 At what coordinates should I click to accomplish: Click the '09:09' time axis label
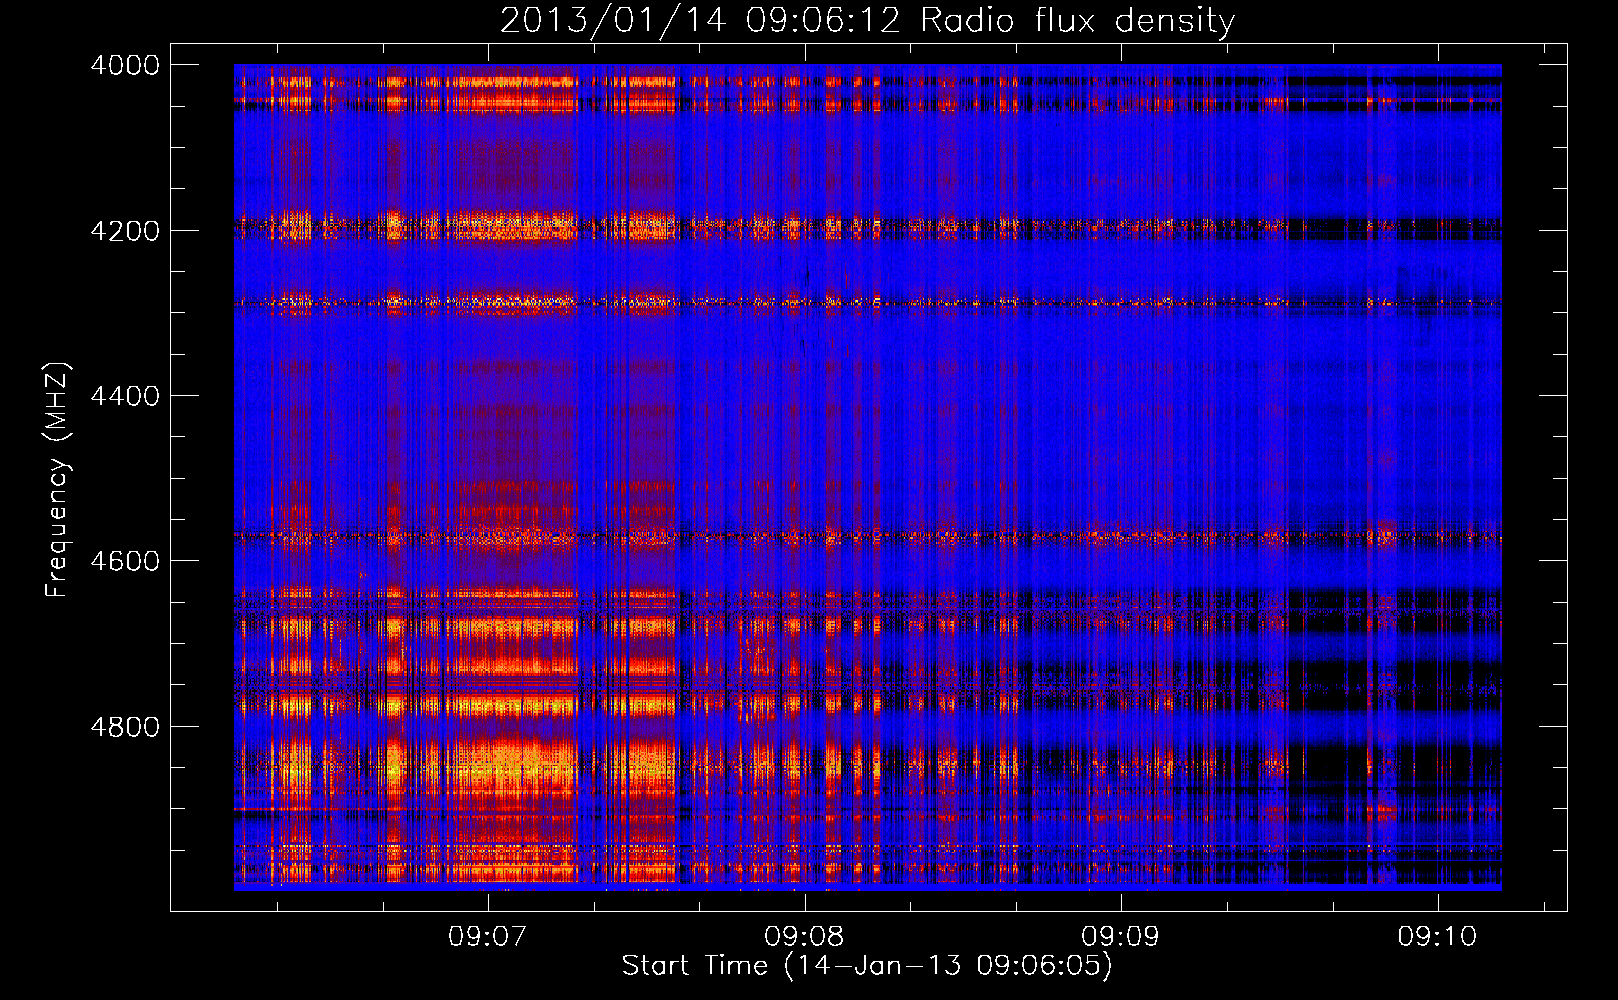pyautogui.click(x=1120, y=937)
